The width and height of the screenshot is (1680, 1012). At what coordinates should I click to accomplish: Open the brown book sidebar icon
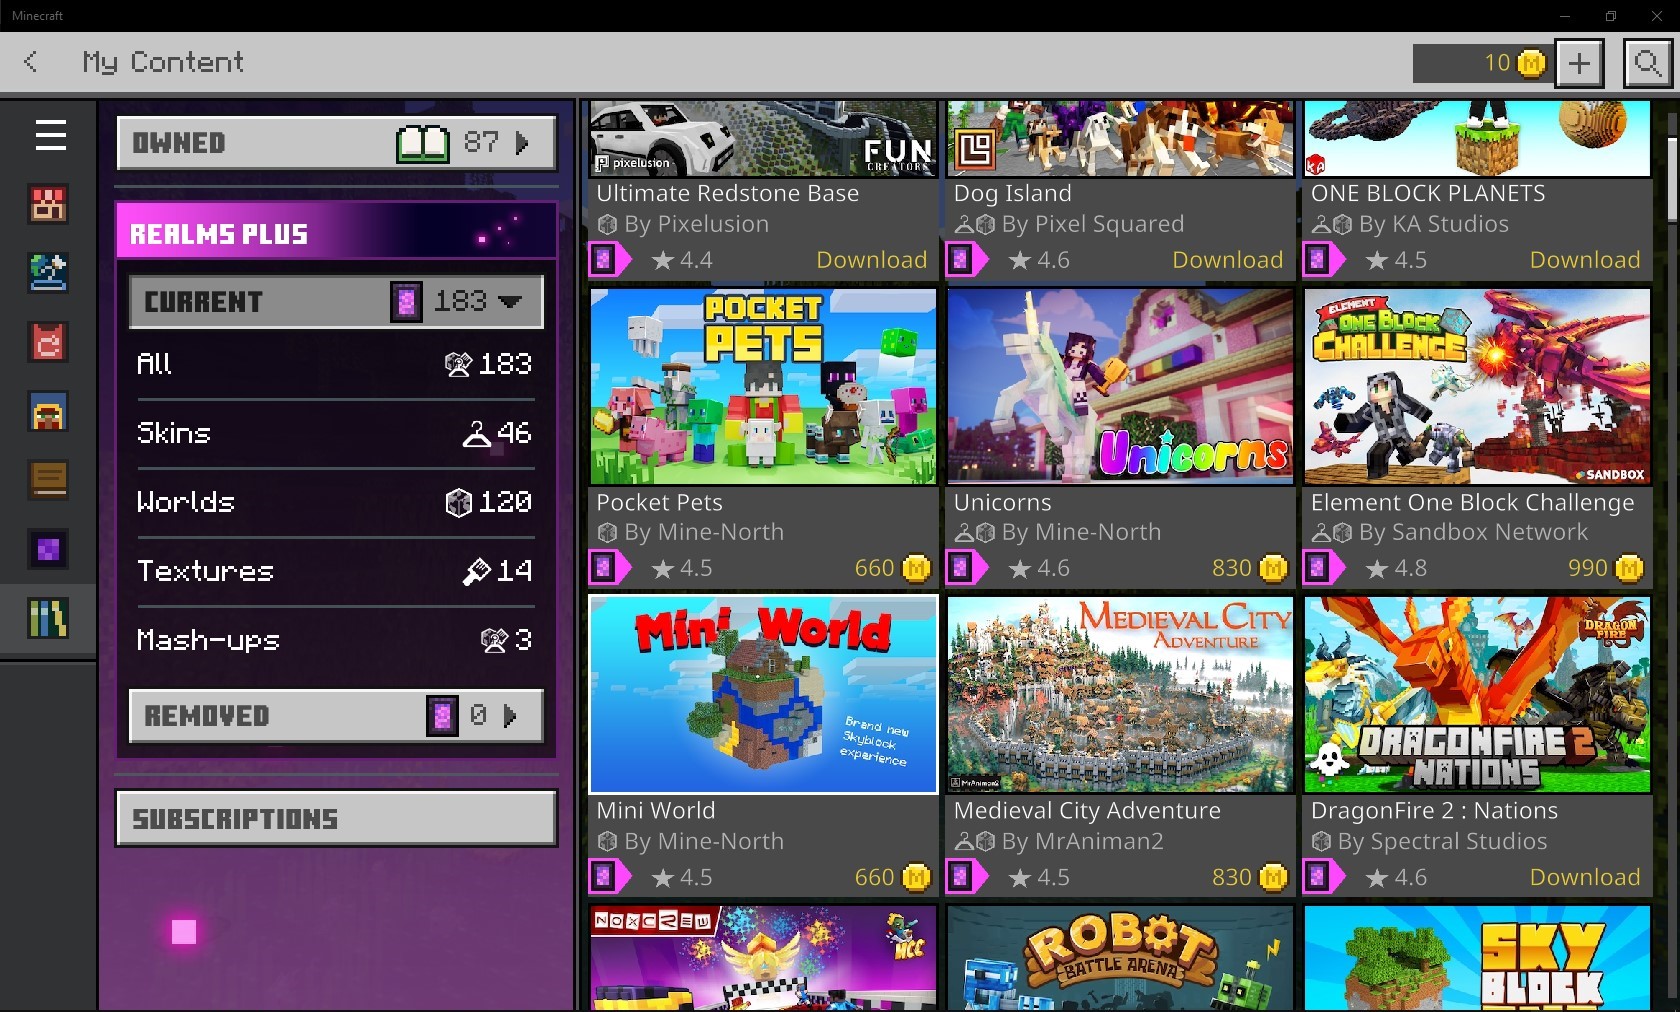pyautogui.click(x=49, y=480)
